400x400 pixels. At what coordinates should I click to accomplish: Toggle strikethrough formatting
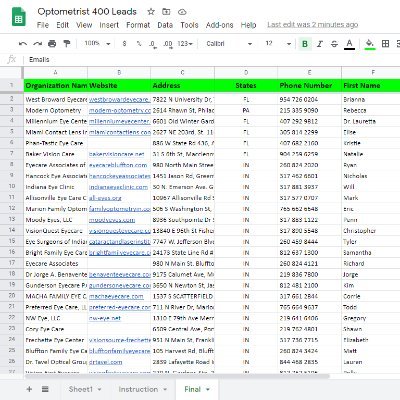(334, 44)
